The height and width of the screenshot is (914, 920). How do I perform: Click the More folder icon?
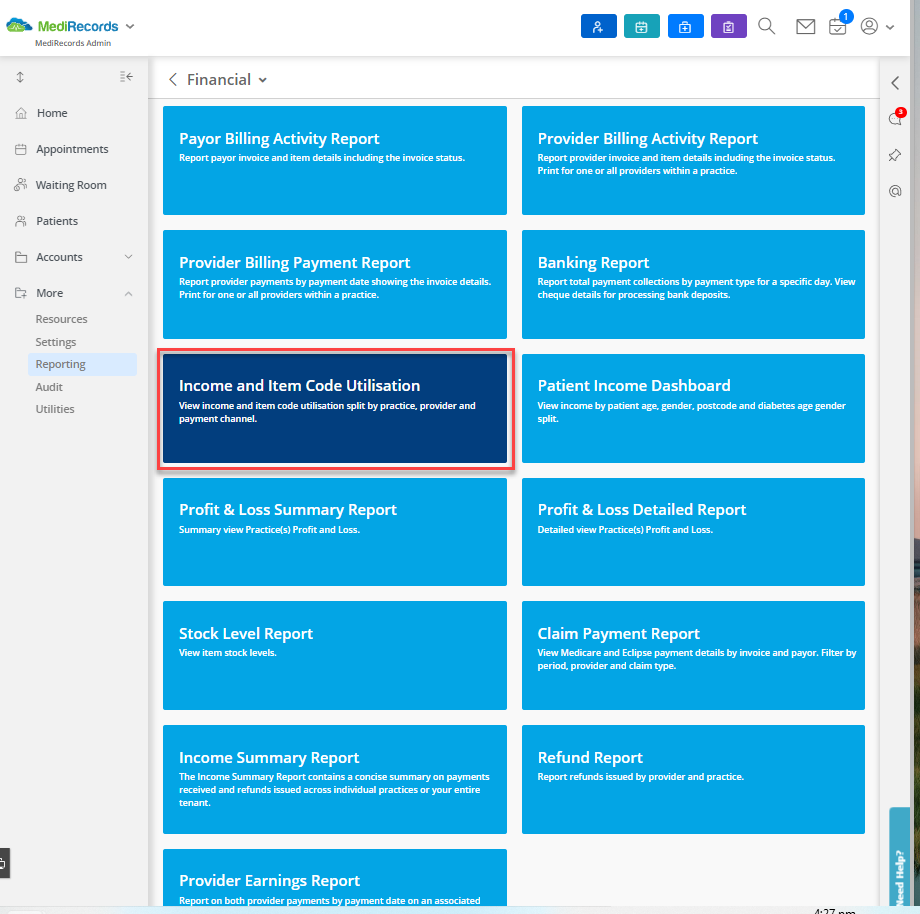(21, 293)
